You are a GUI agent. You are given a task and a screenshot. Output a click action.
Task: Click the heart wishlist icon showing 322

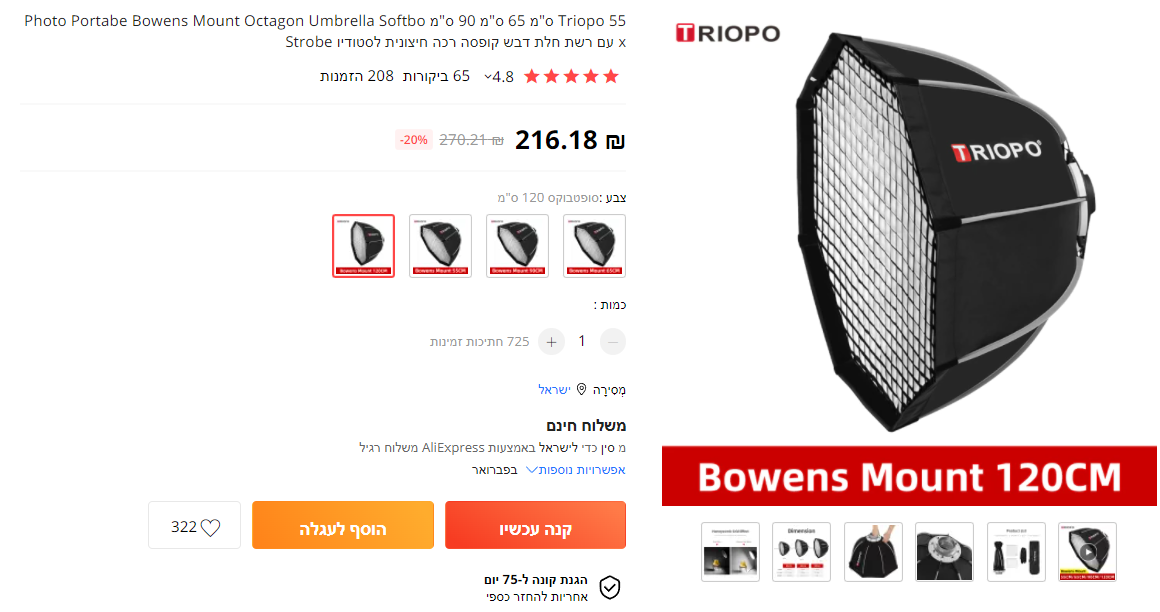[210, 528]
